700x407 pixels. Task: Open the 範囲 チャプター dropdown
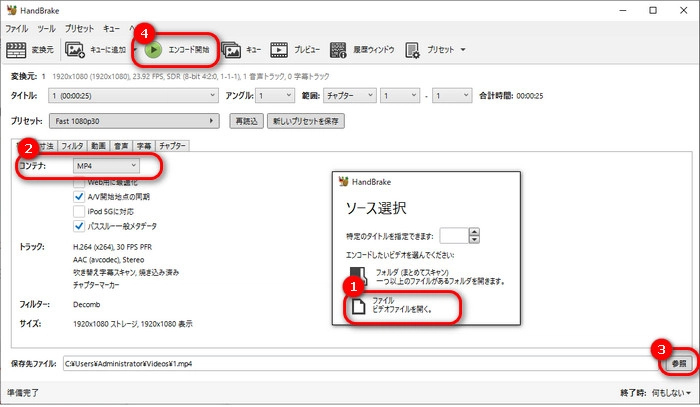click(x=350, y=96)
